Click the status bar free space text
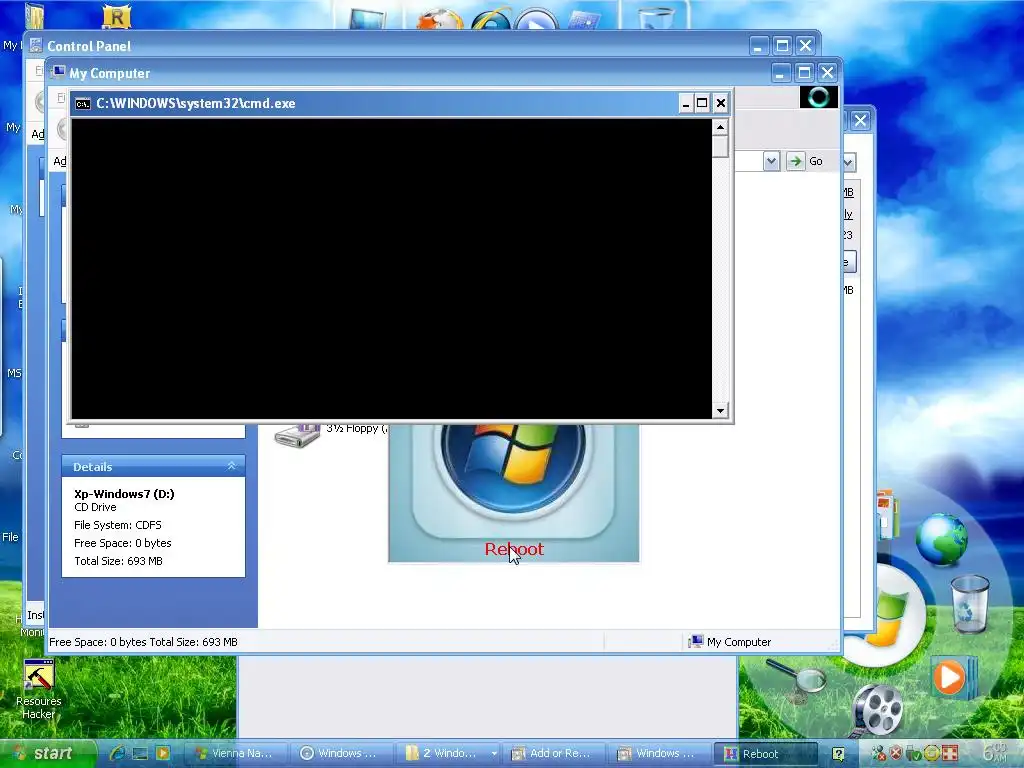Image resolution: width=1024 pixels, height=768 pixels. pos(143,642)
